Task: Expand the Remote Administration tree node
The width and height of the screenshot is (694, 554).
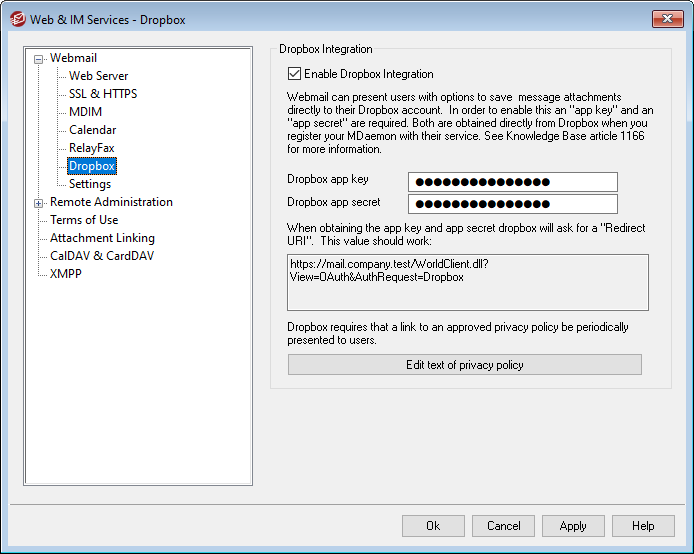Action: 39,203
